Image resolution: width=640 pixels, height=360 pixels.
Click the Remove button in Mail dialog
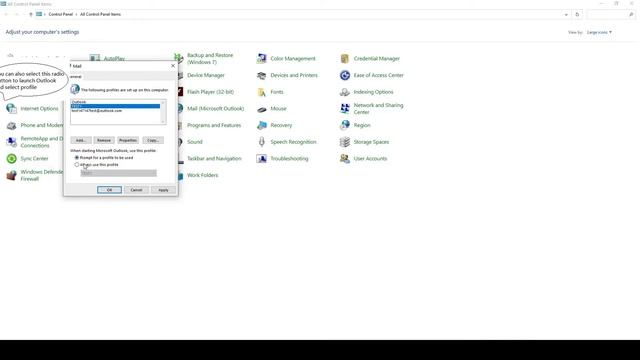104,140
